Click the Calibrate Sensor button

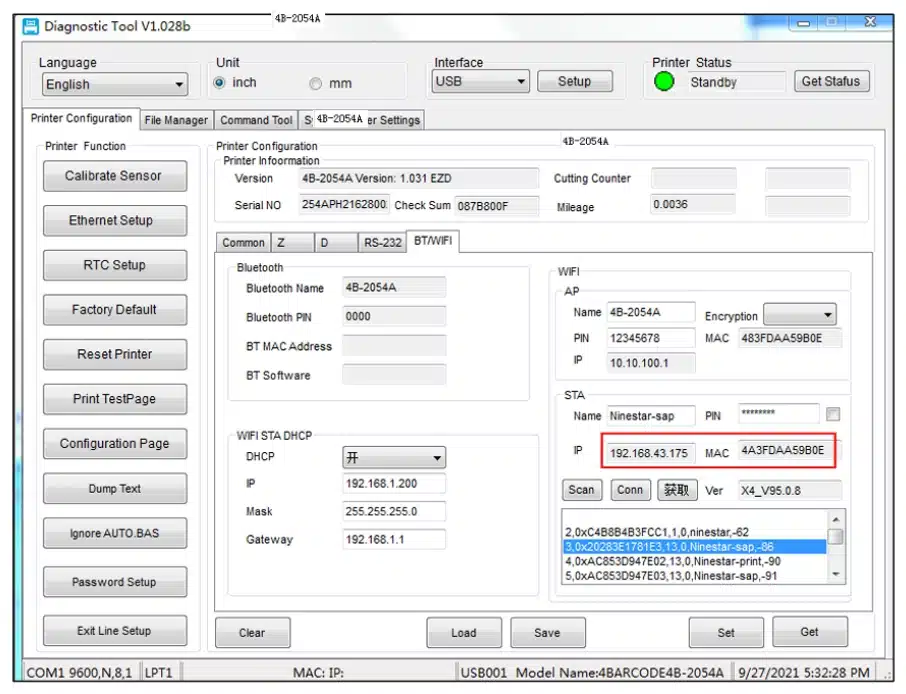[x=114, y=176]
